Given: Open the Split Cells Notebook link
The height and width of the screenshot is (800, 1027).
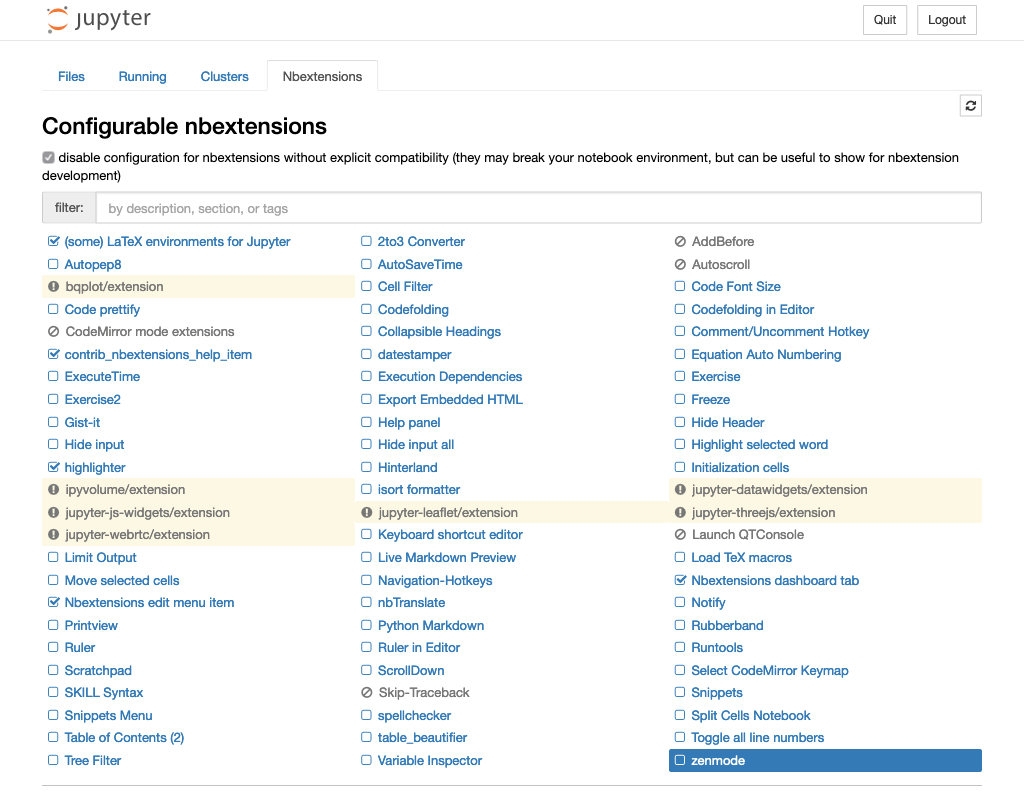Looking at the screenshot, I should [751, 715].
